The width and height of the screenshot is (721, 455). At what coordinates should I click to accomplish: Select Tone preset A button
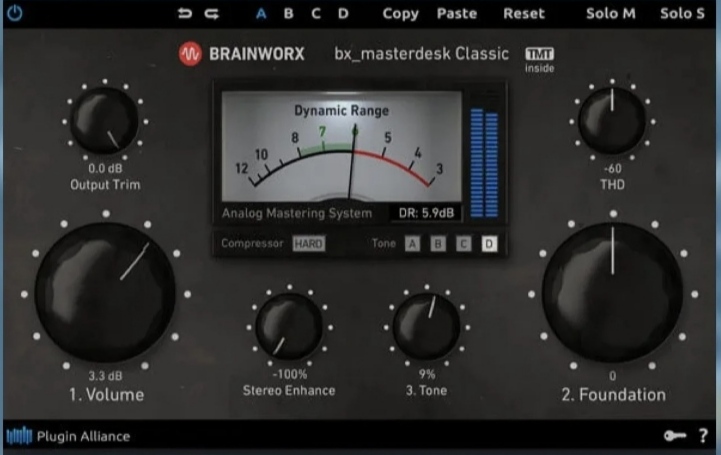click(x=412, y=244)
